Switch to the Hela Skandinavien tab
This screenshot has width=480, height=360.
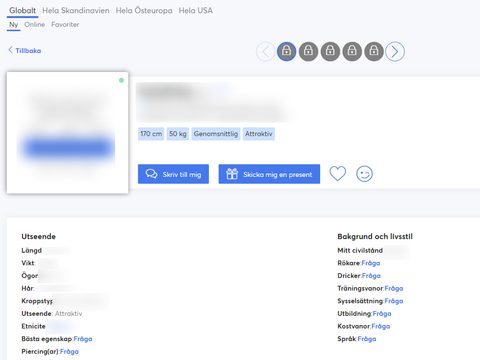pos(76,11)
